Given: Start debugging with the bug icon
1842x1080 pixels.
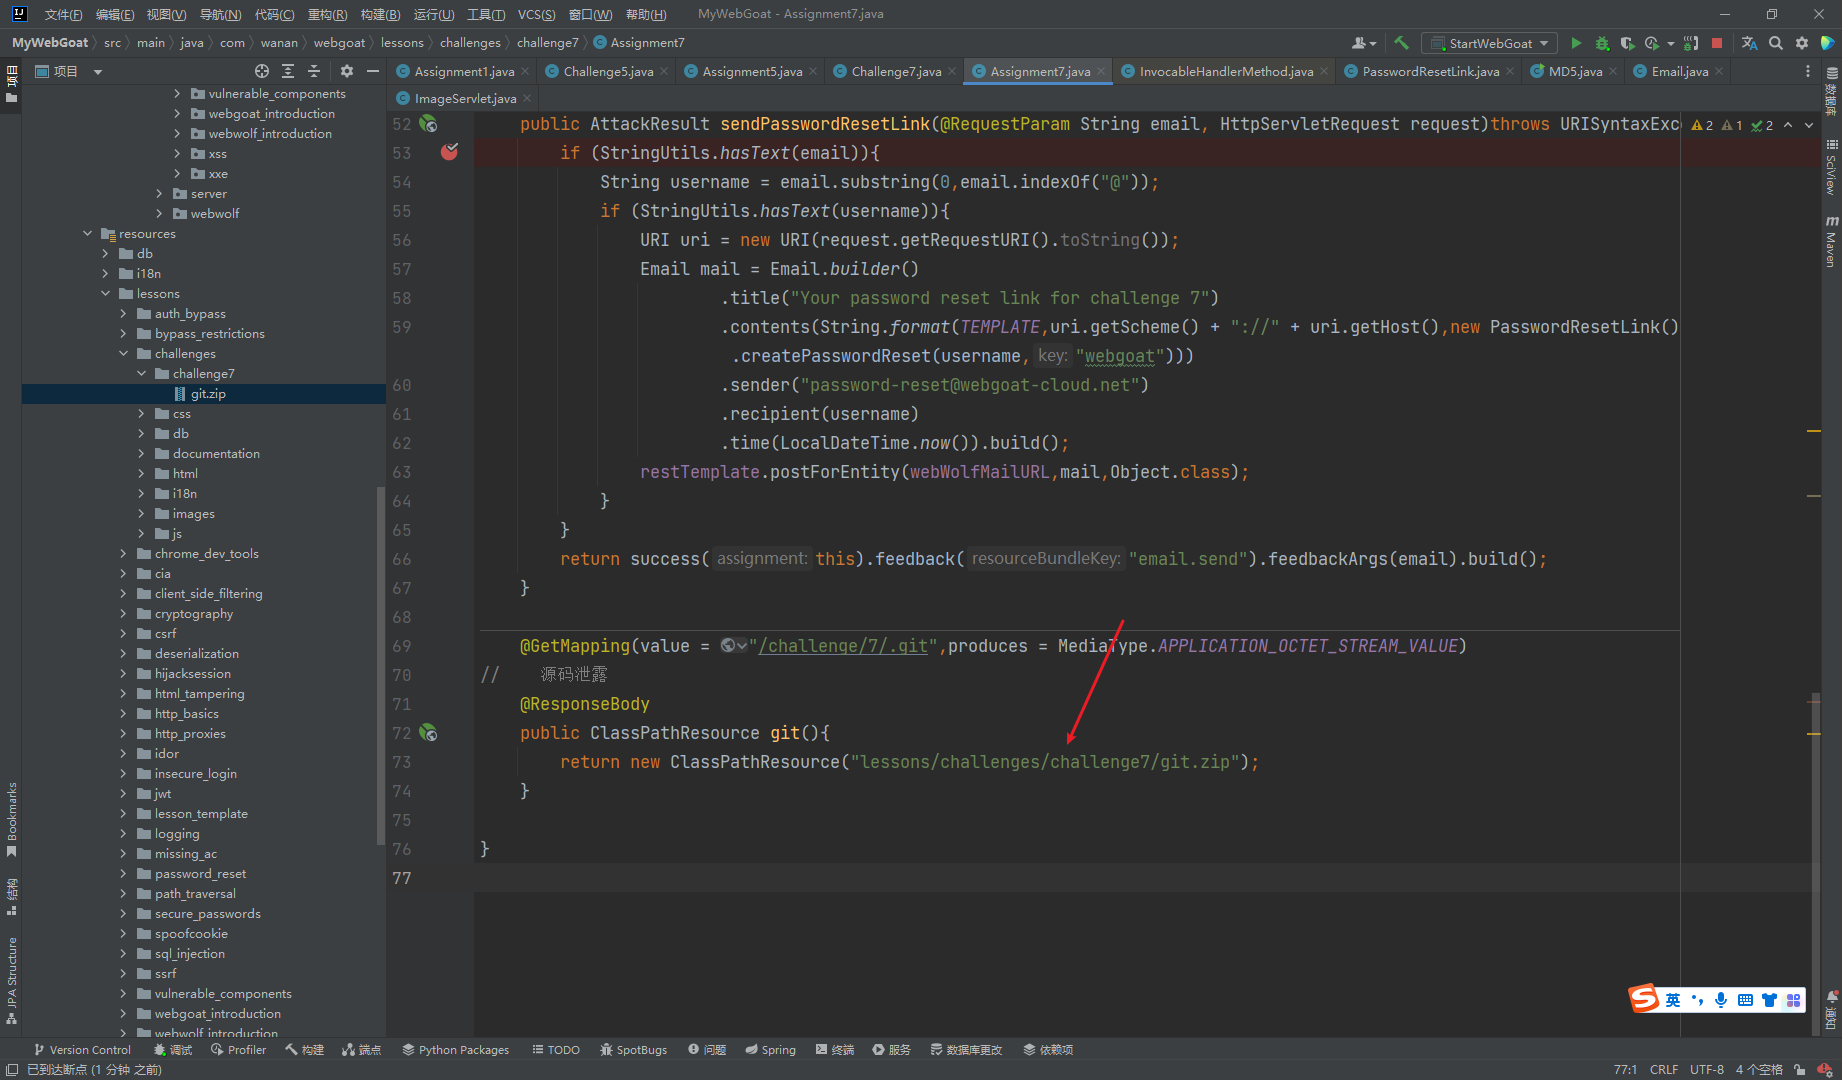Looking at the screenshot, I should pos(1602,43).
